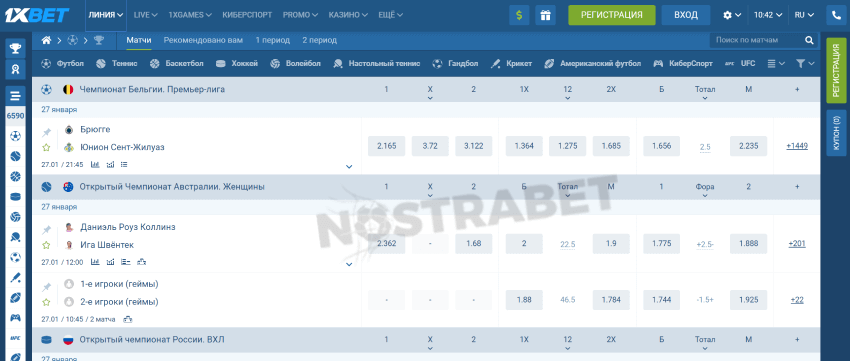Open the ЛИНИЯ menu
Screen dimensions: 850x361
tap(105, 15)
